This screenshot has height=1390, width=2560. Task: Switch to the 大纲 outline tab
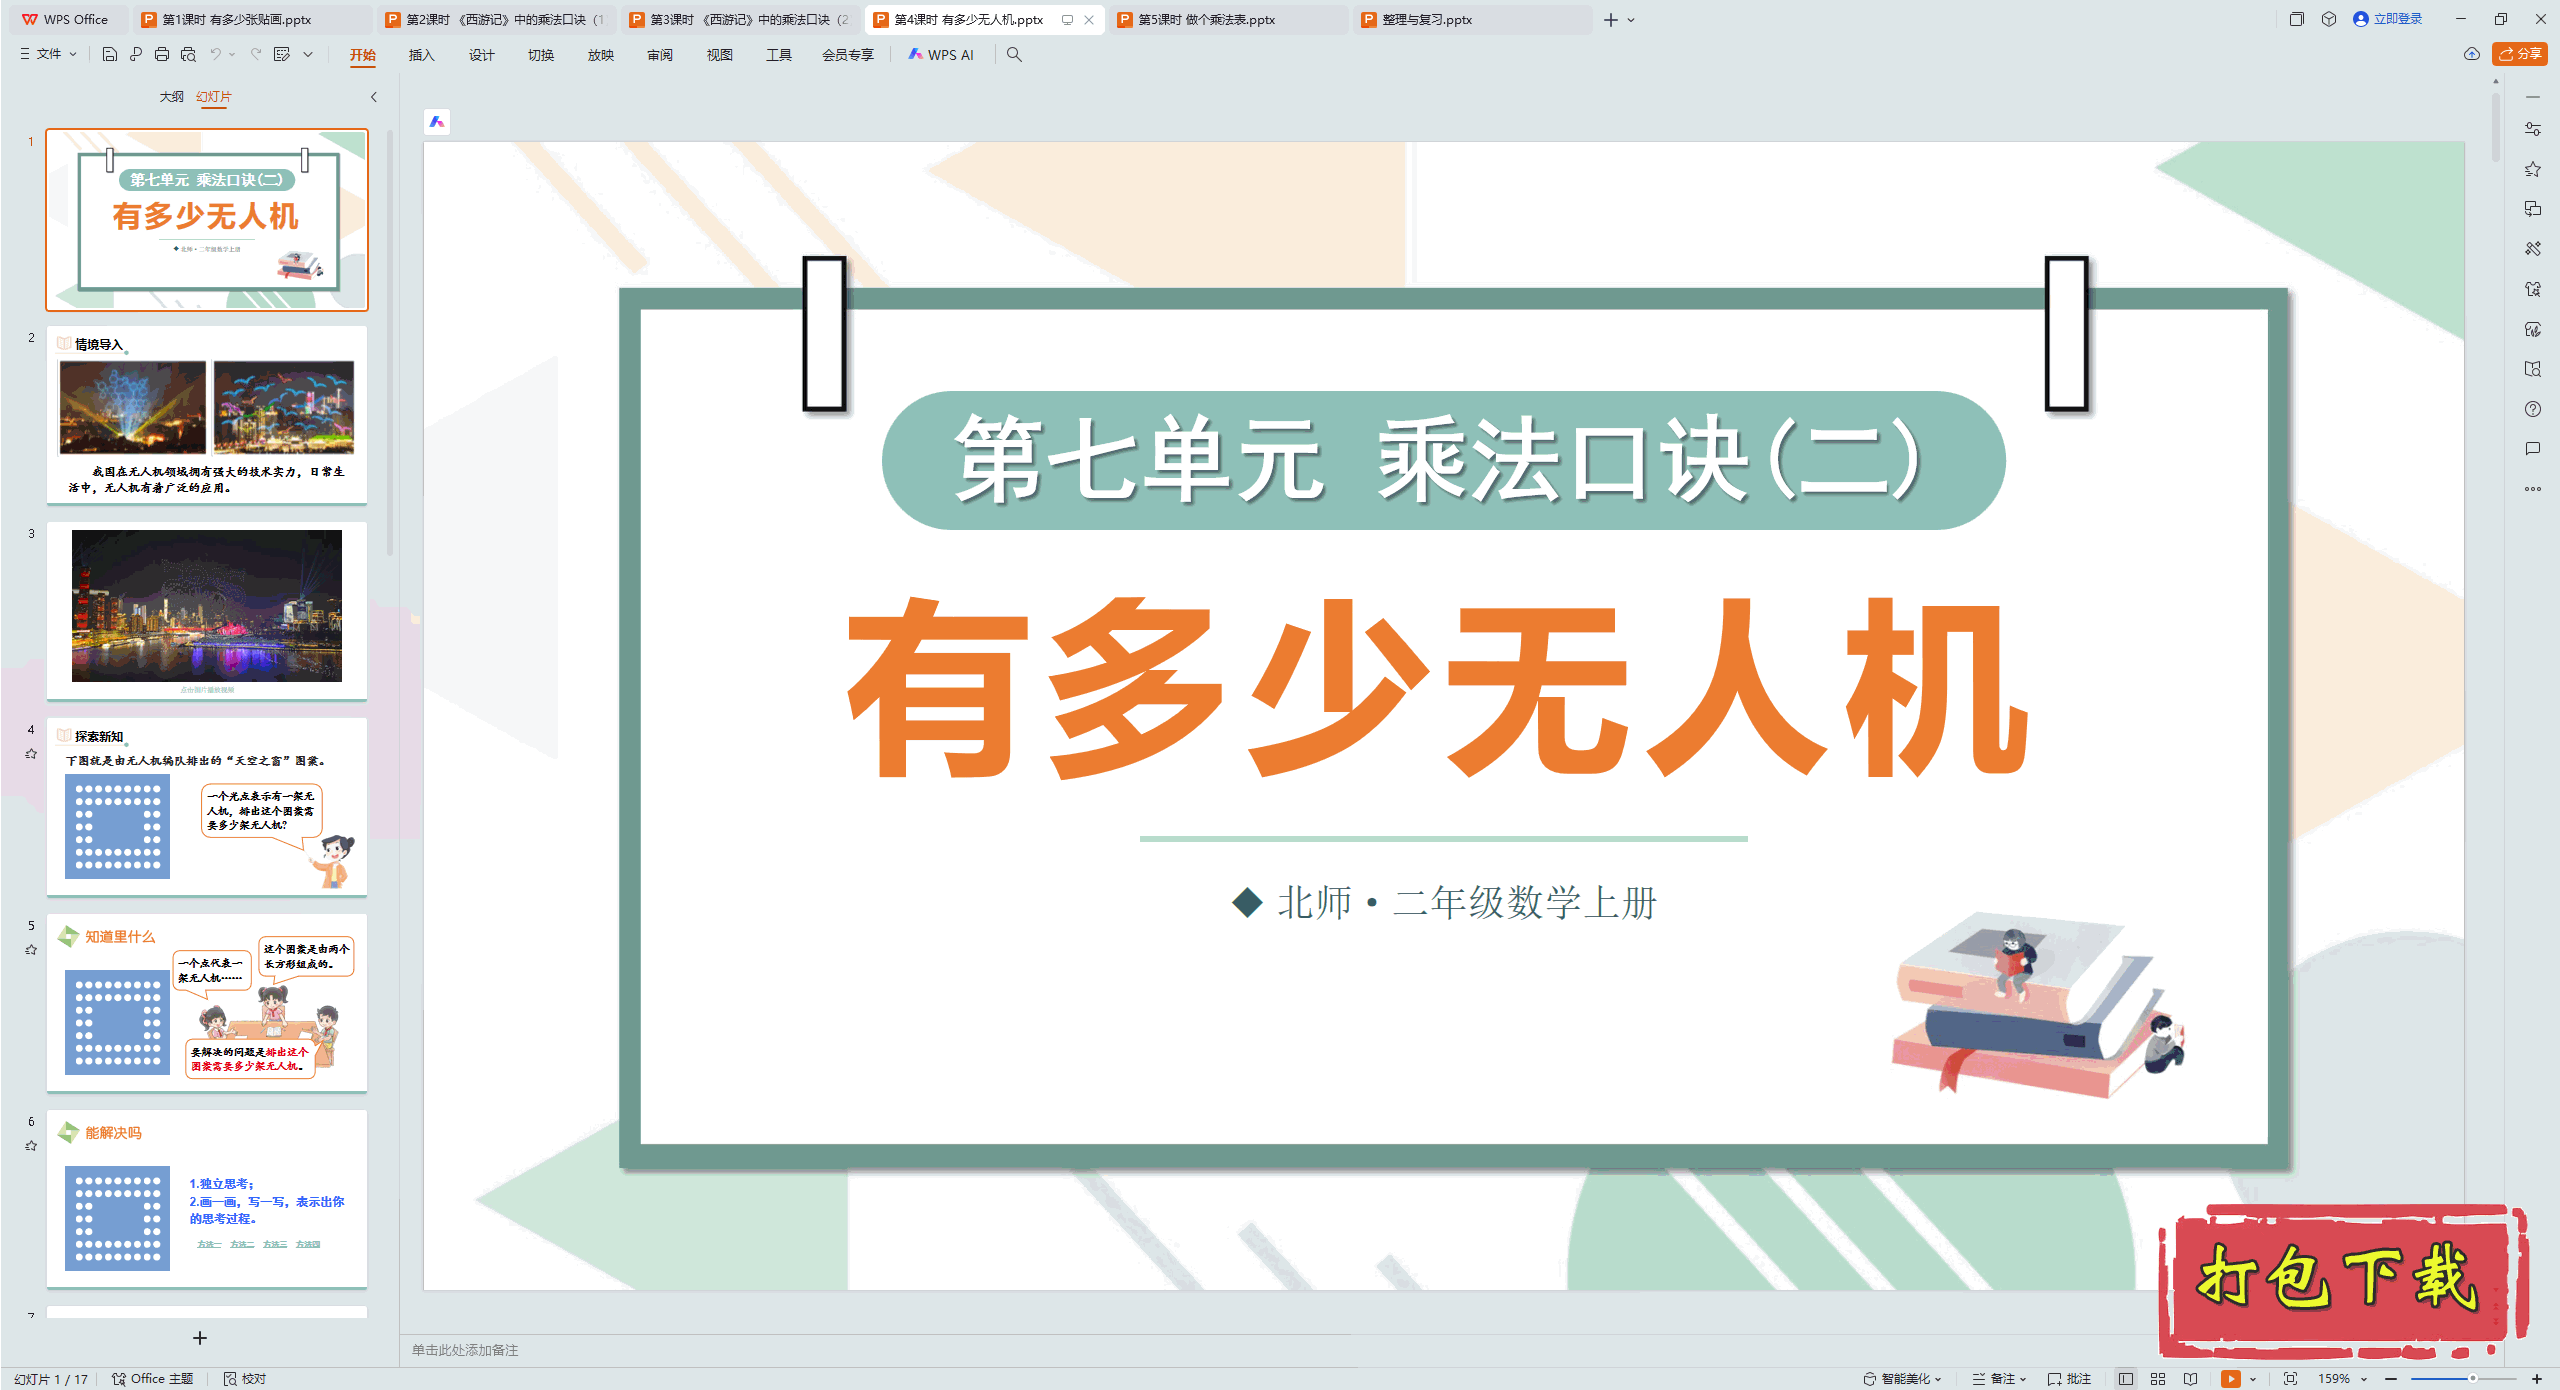pos(171,97)
